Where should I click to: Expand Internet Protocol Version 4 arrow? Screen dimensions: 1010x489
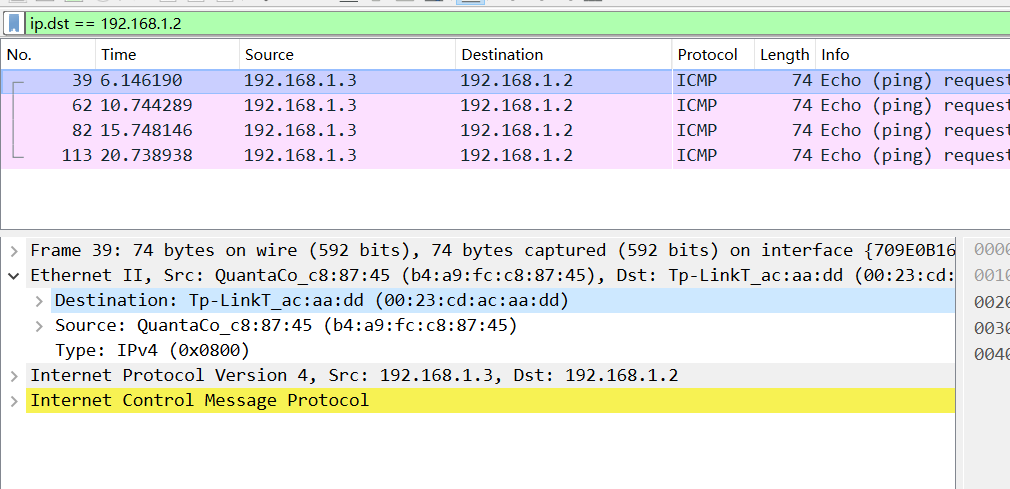point(14,375)
